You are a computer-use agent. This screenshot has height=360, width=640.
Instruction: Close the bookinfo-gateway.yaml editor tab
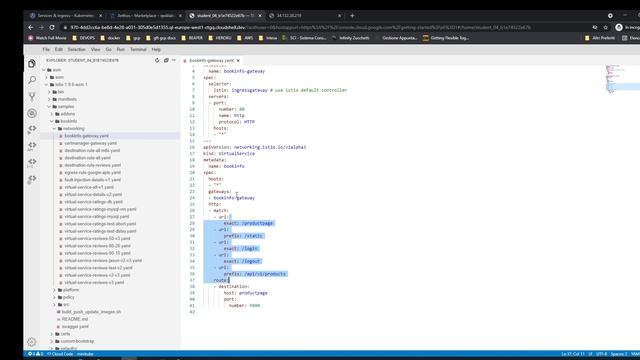(238, 60)
